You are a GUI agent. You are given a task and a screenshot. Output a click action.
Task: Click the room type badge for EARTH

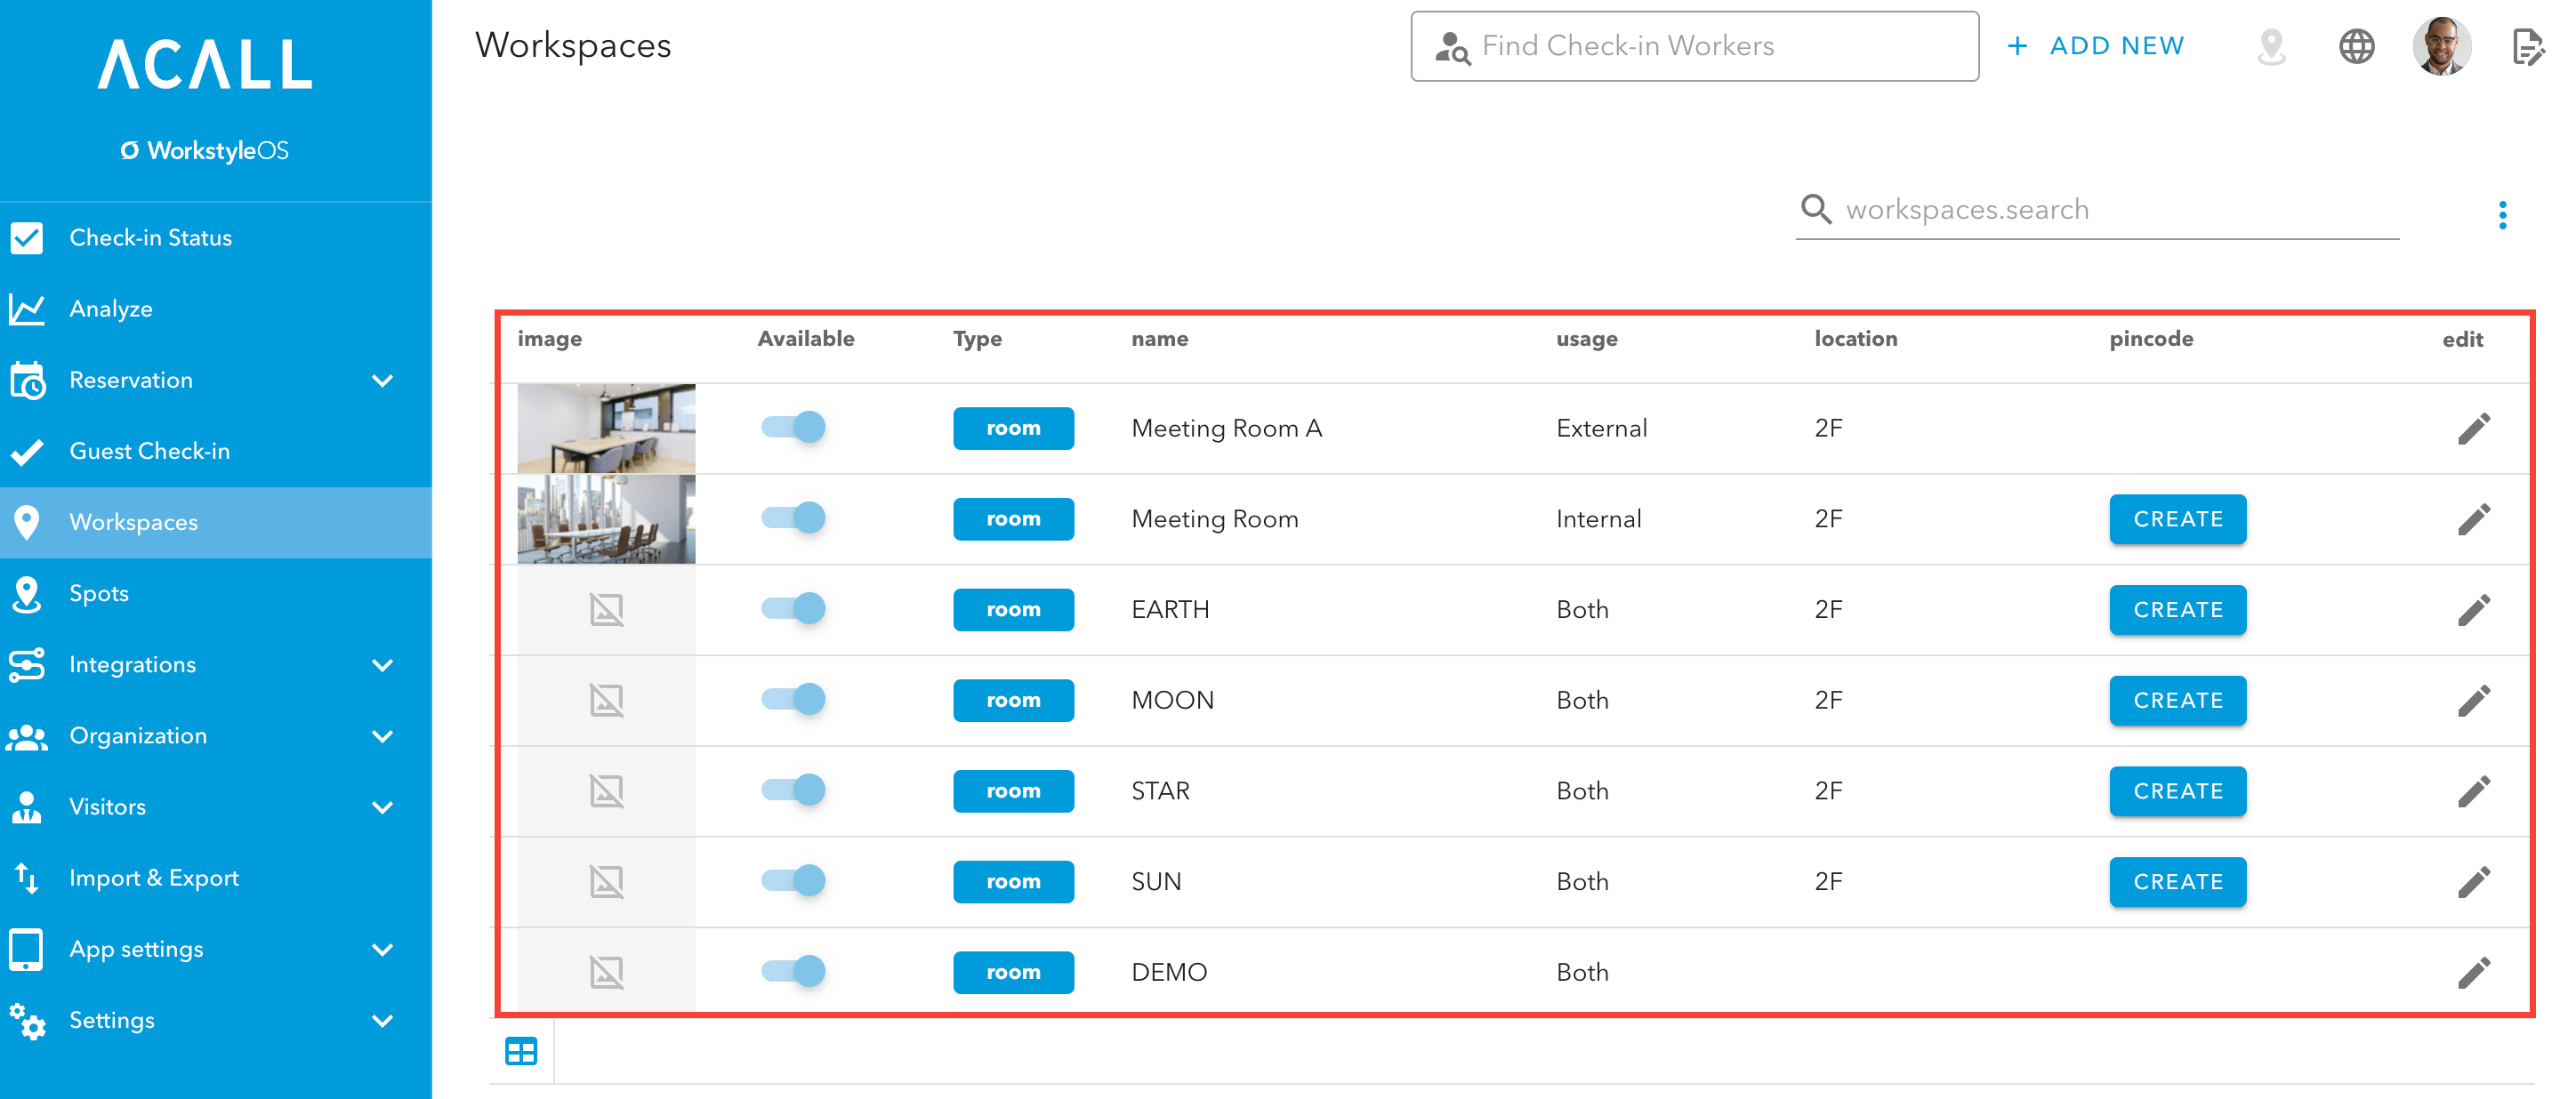coord(1013,610)
